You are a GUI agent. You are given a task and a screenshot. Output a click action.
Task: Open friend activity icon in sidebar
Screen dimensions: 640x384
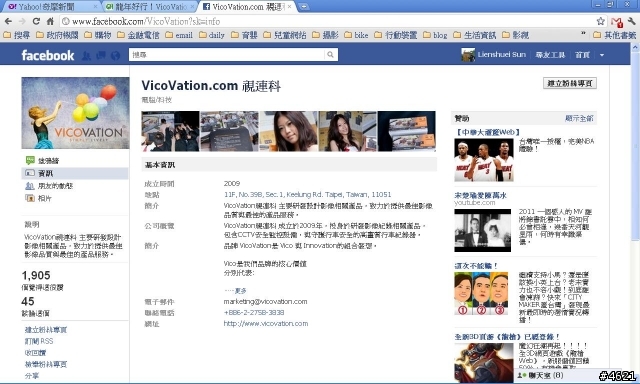30,186
